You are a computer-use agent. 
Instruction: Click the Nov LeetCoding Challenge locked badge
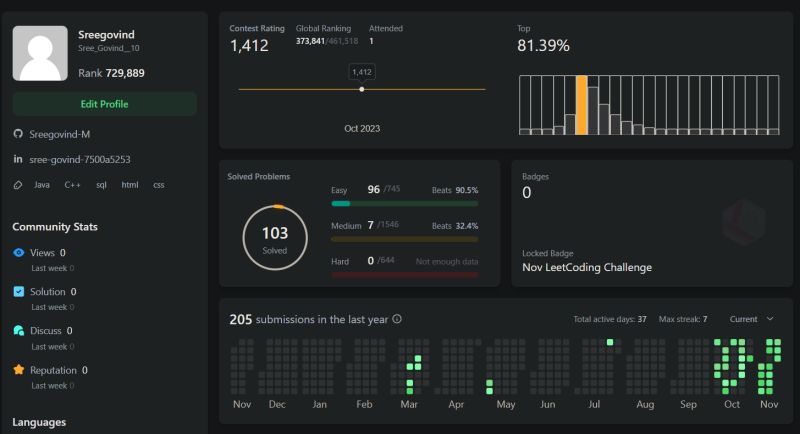click(587, 267)
